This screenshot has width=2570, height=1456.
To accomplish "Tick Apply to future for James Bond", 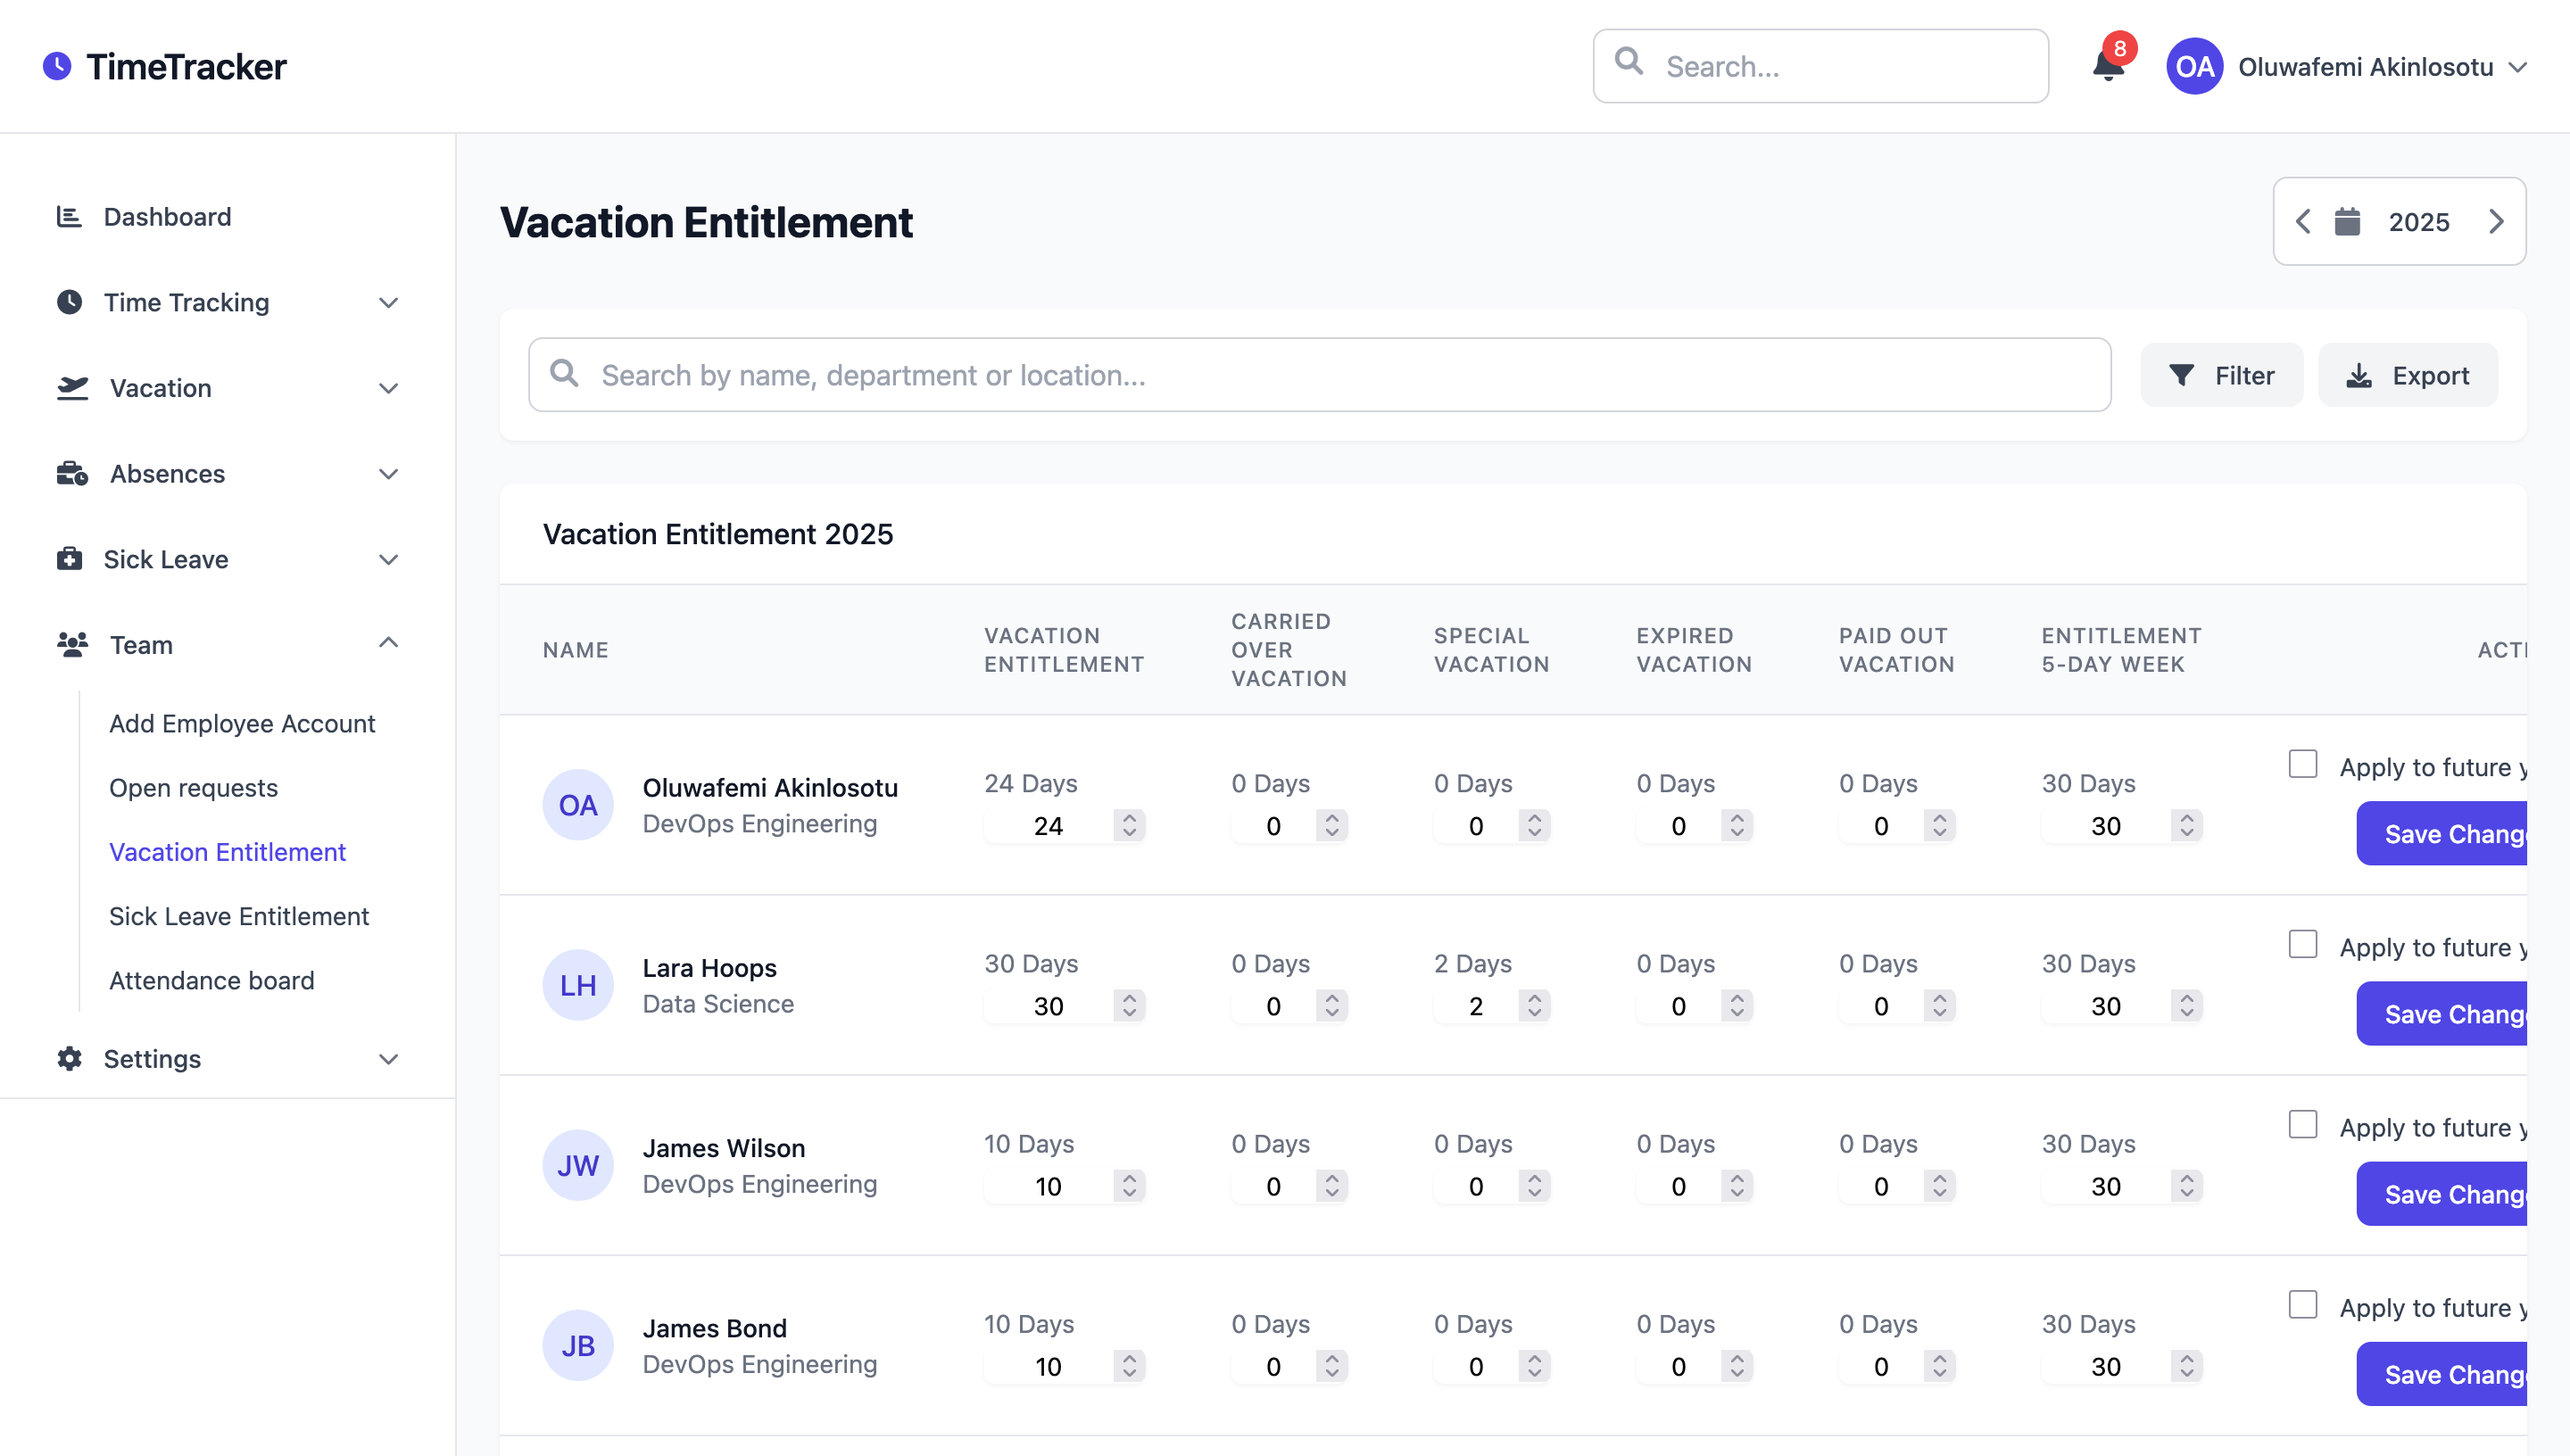I will (2303, 1304).
